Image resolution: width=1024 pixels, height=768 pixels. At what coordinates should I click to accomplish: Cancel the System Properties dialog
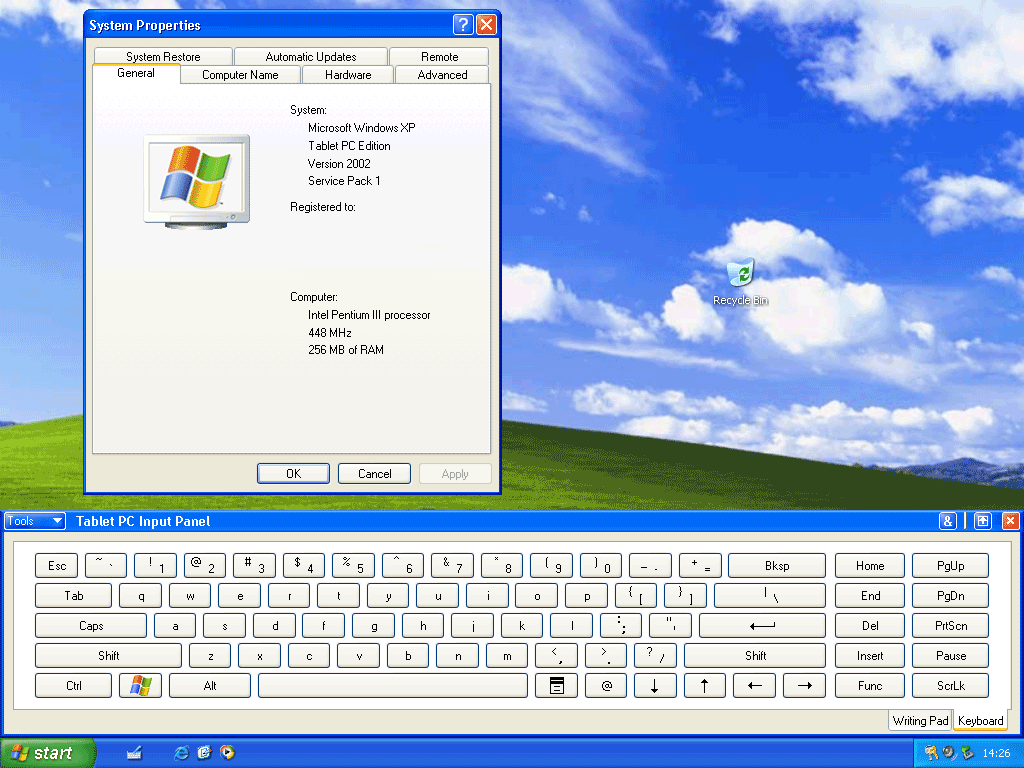pos(375,474)
